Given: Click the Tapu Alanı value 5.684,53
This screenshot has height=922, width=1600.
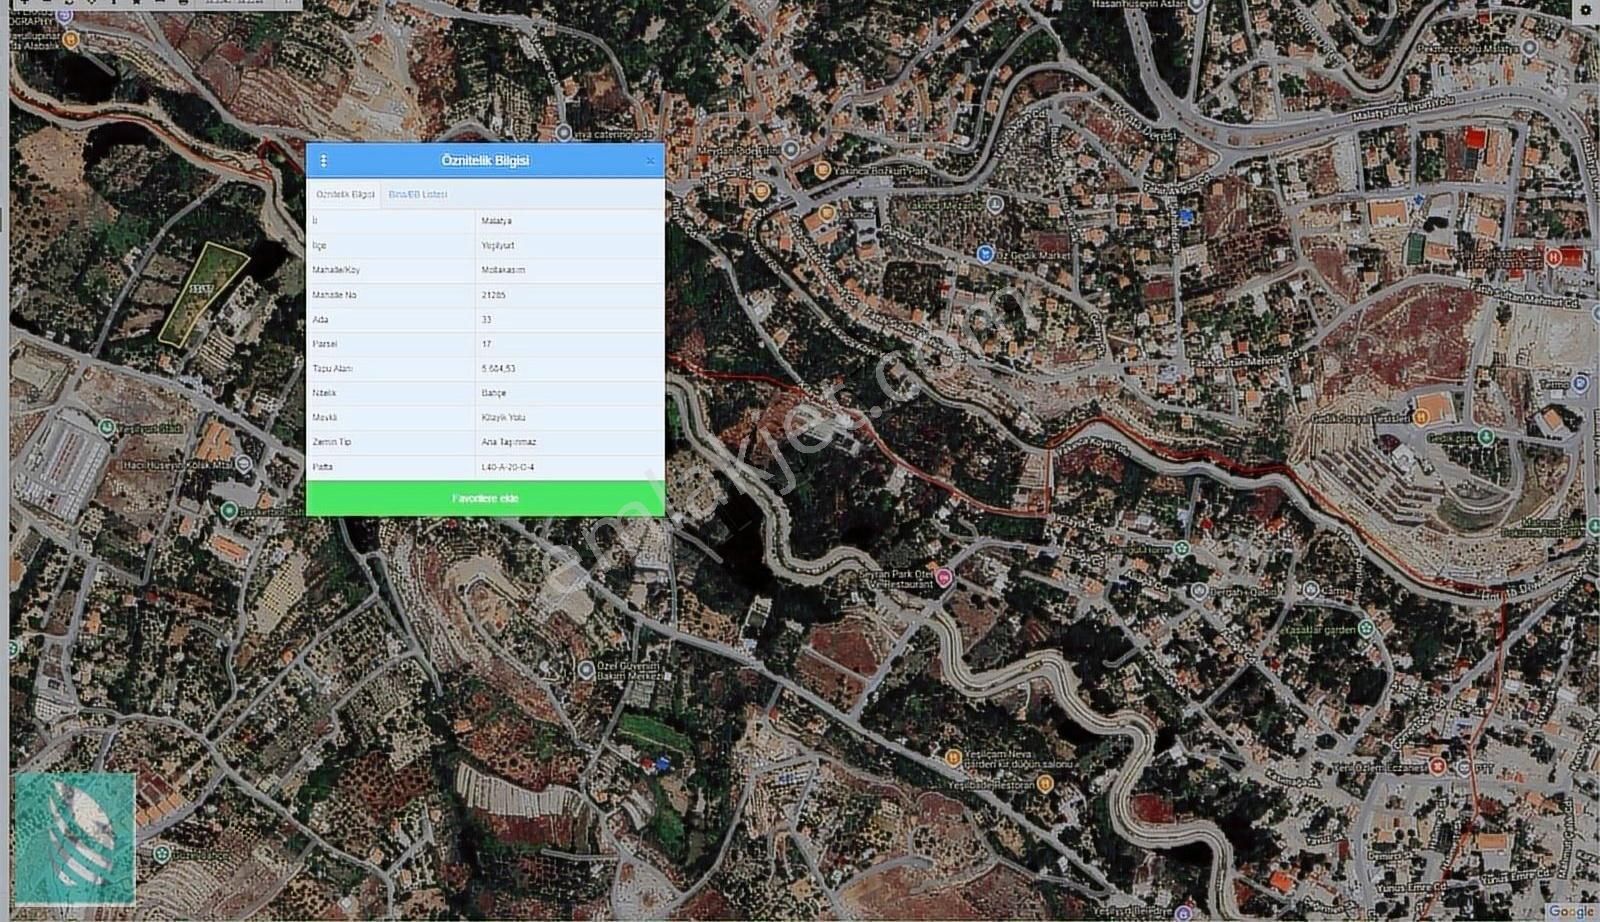Looking at the screenshot, I should pos(498,369).
